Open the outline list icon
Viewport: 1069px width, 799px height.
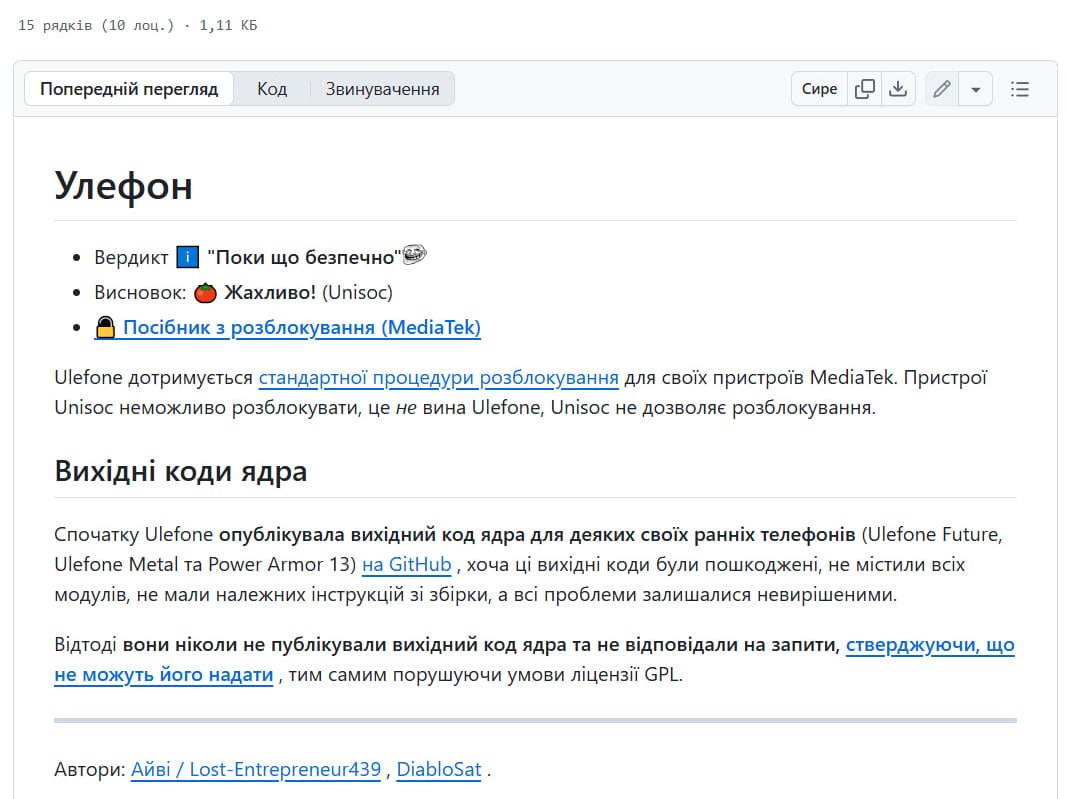1020,89
